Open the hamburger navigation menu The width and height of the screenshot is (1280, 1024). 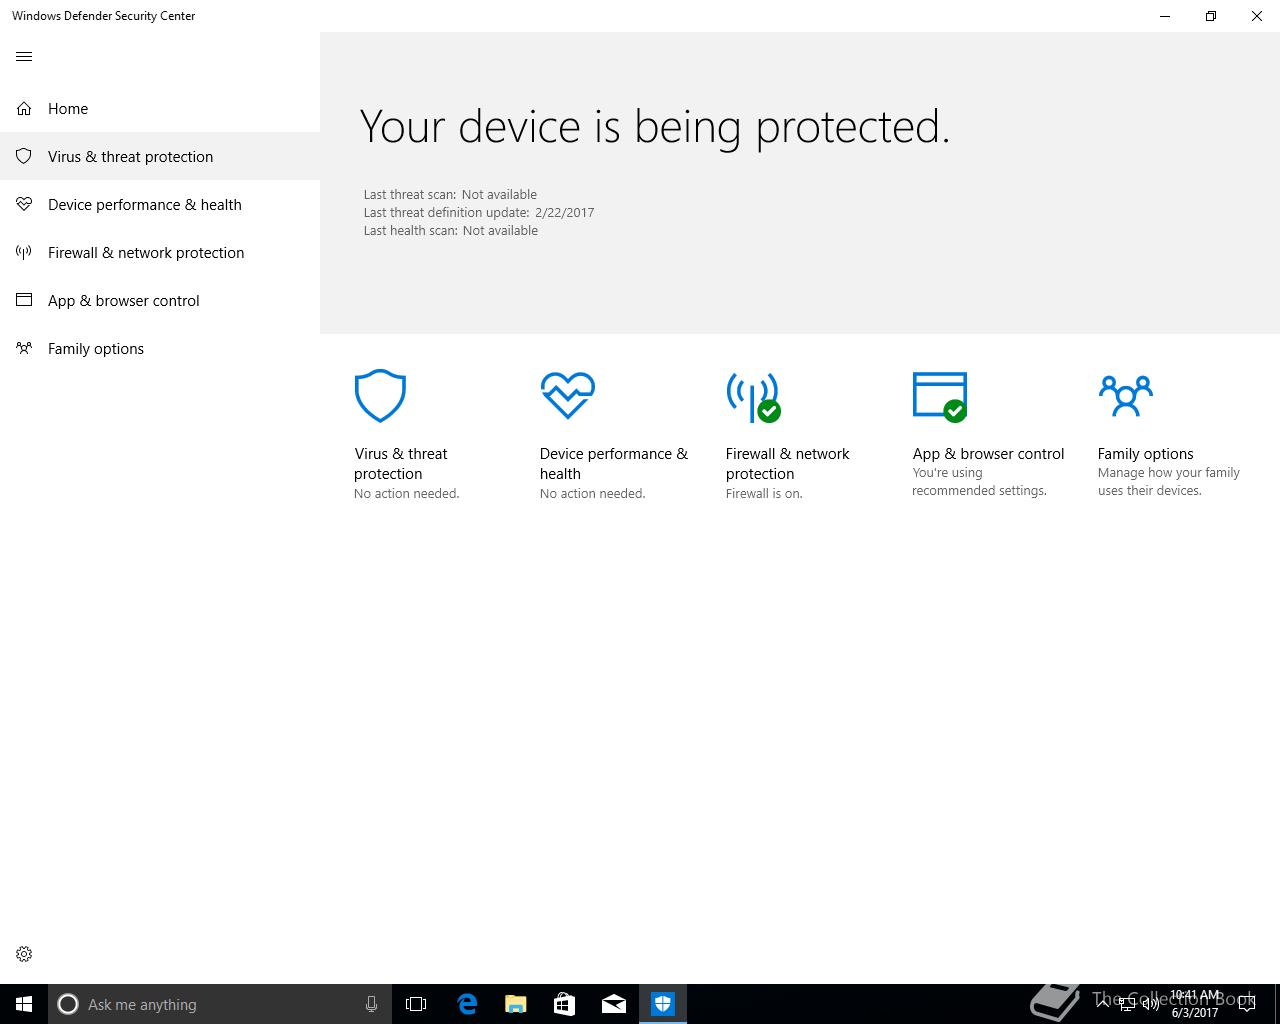[24, 56]
